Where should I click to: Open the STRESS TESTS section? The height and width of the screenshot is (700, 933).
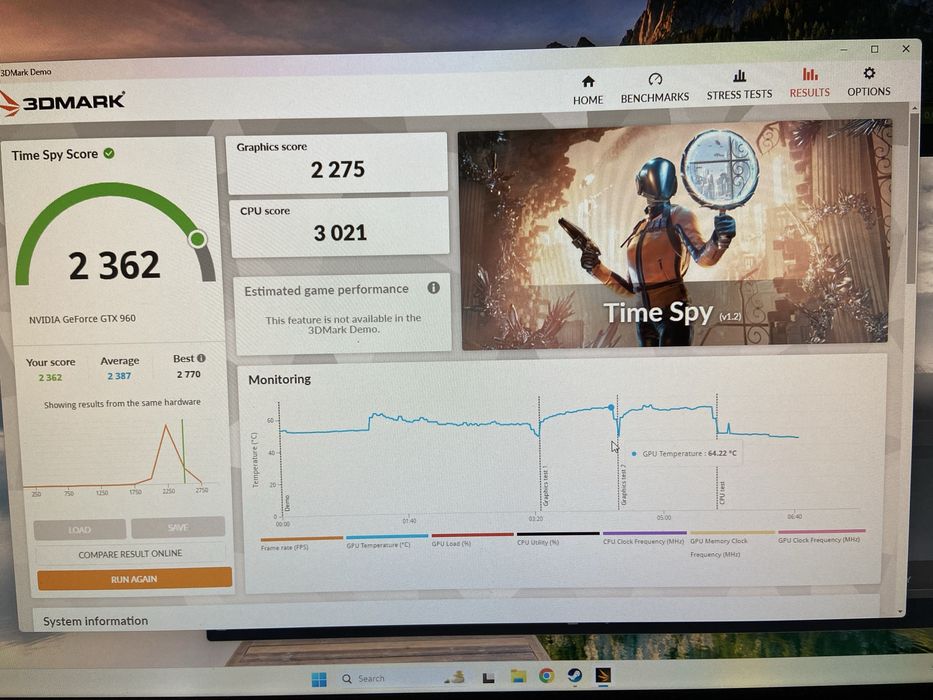pyautogui.click(x=739, y=85)
